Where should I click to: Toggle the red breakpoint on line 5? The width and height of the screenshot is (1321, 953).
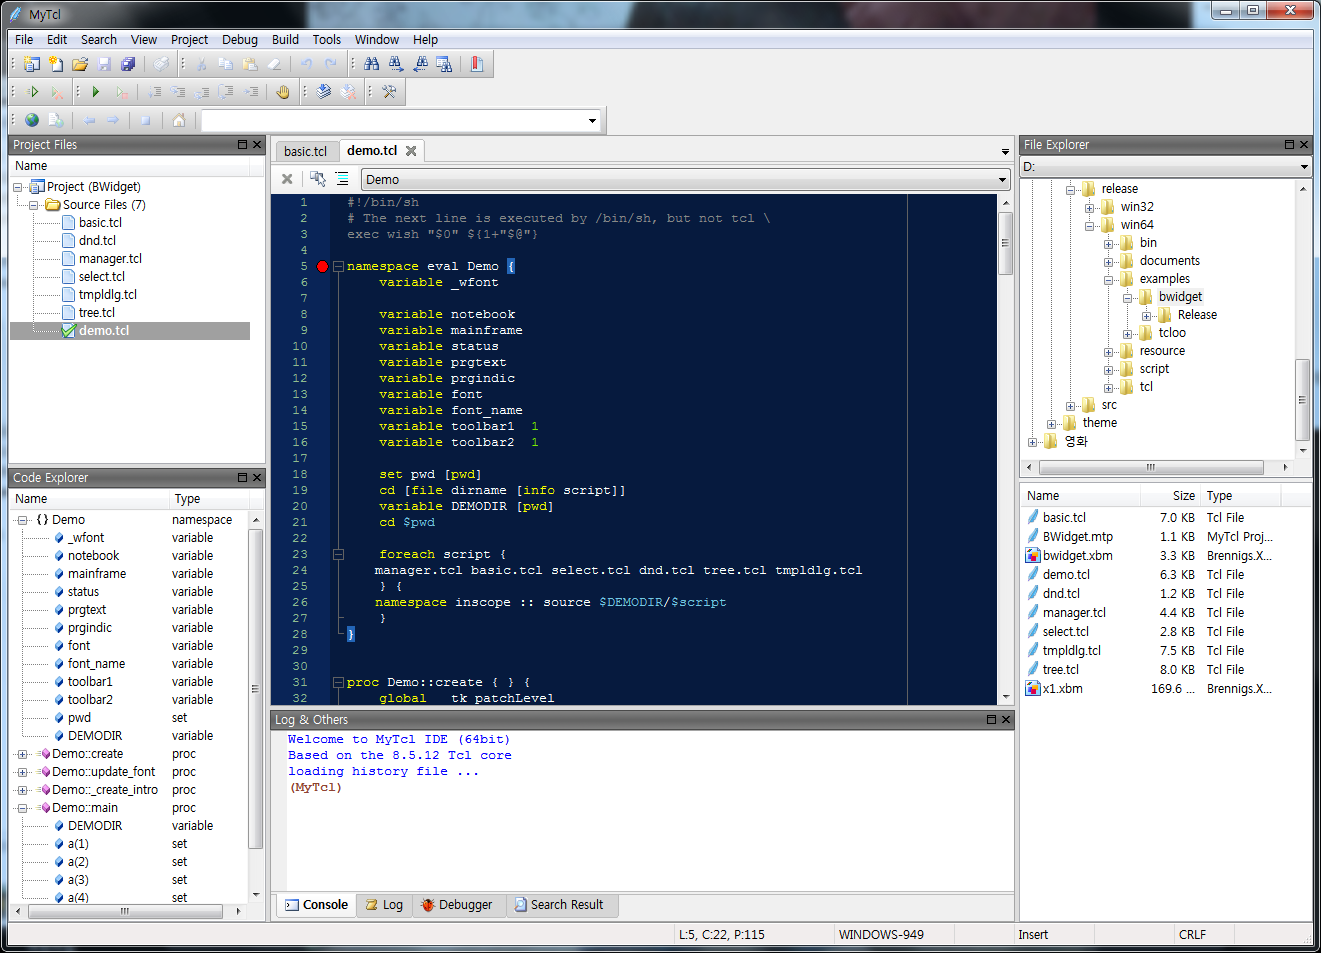(322, 267)
